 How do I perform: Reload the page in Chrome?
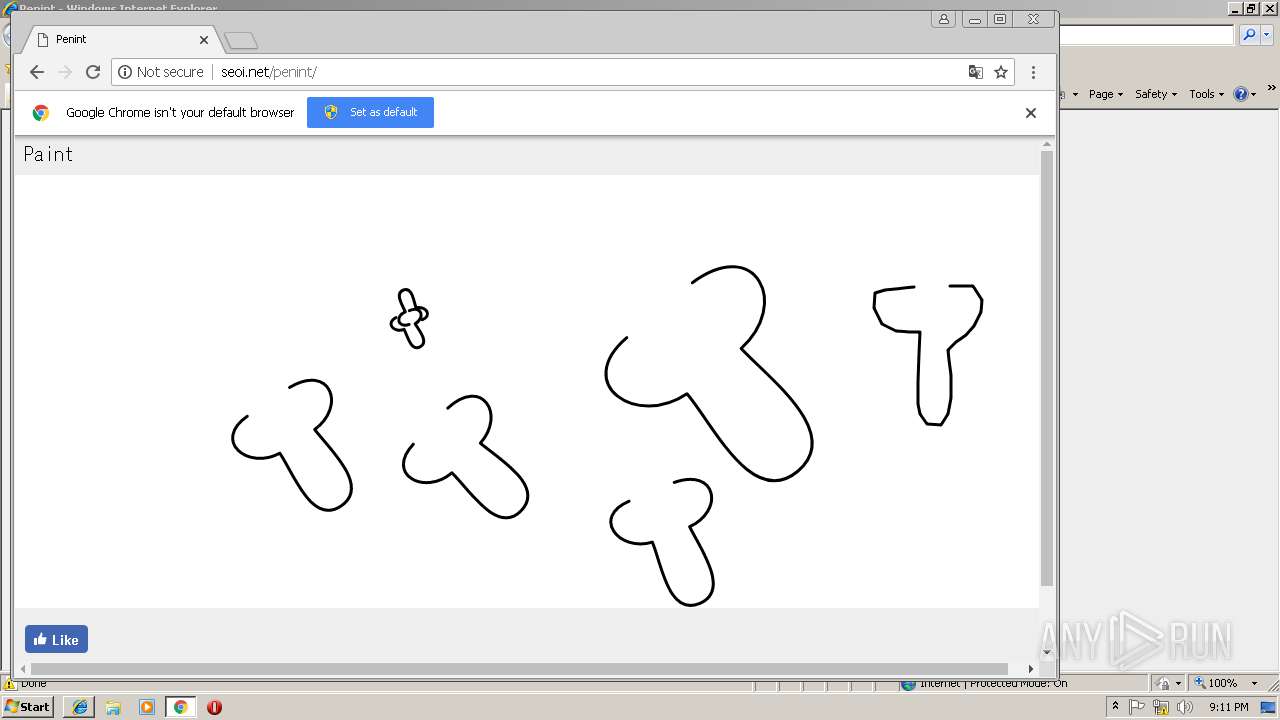[93, 72]
